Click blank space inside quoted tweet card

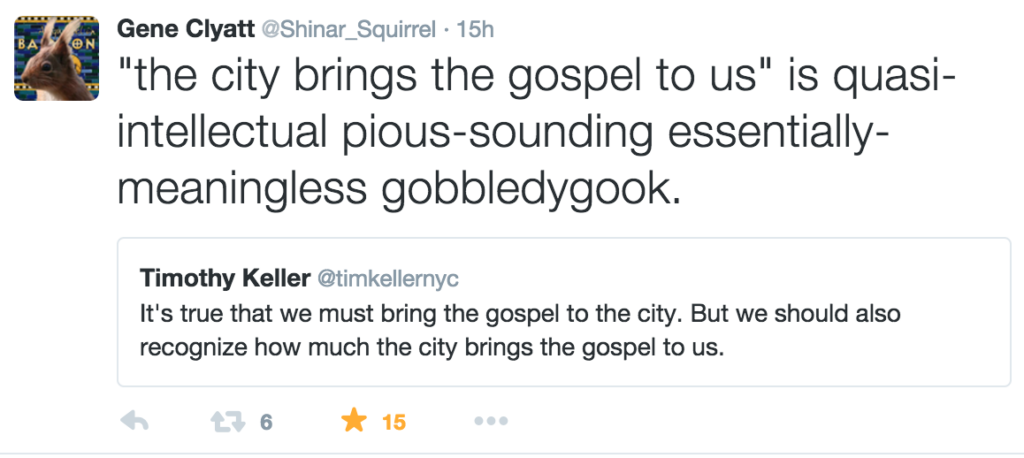pos(849,278)
